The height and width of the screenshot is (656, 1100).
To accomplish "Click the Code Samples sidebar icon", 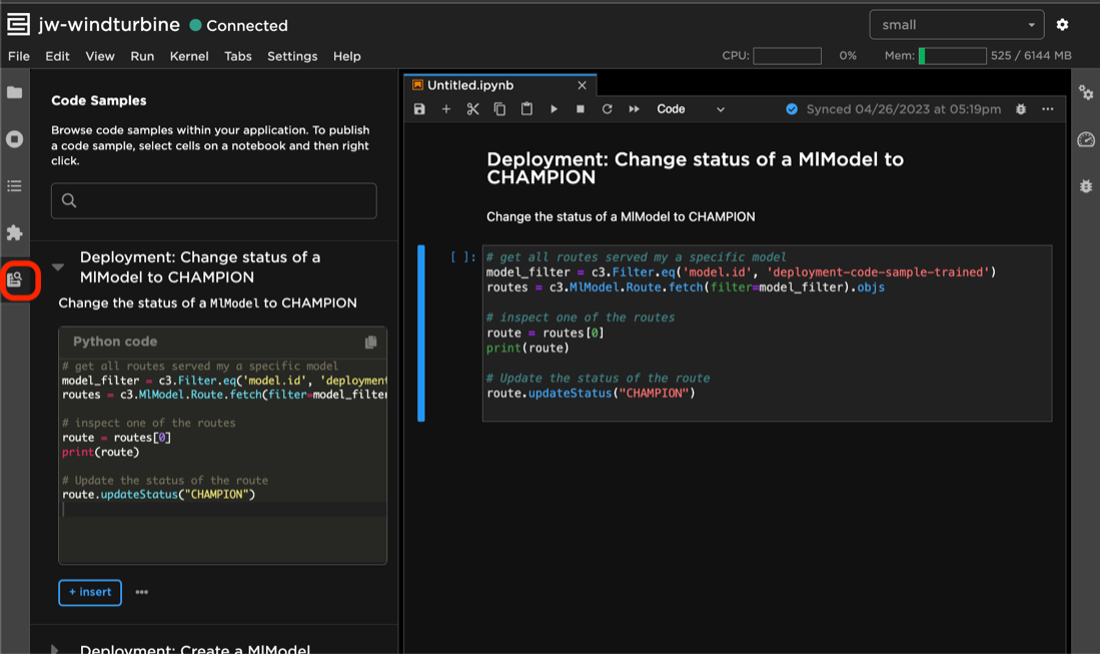I will coord(15,280).
